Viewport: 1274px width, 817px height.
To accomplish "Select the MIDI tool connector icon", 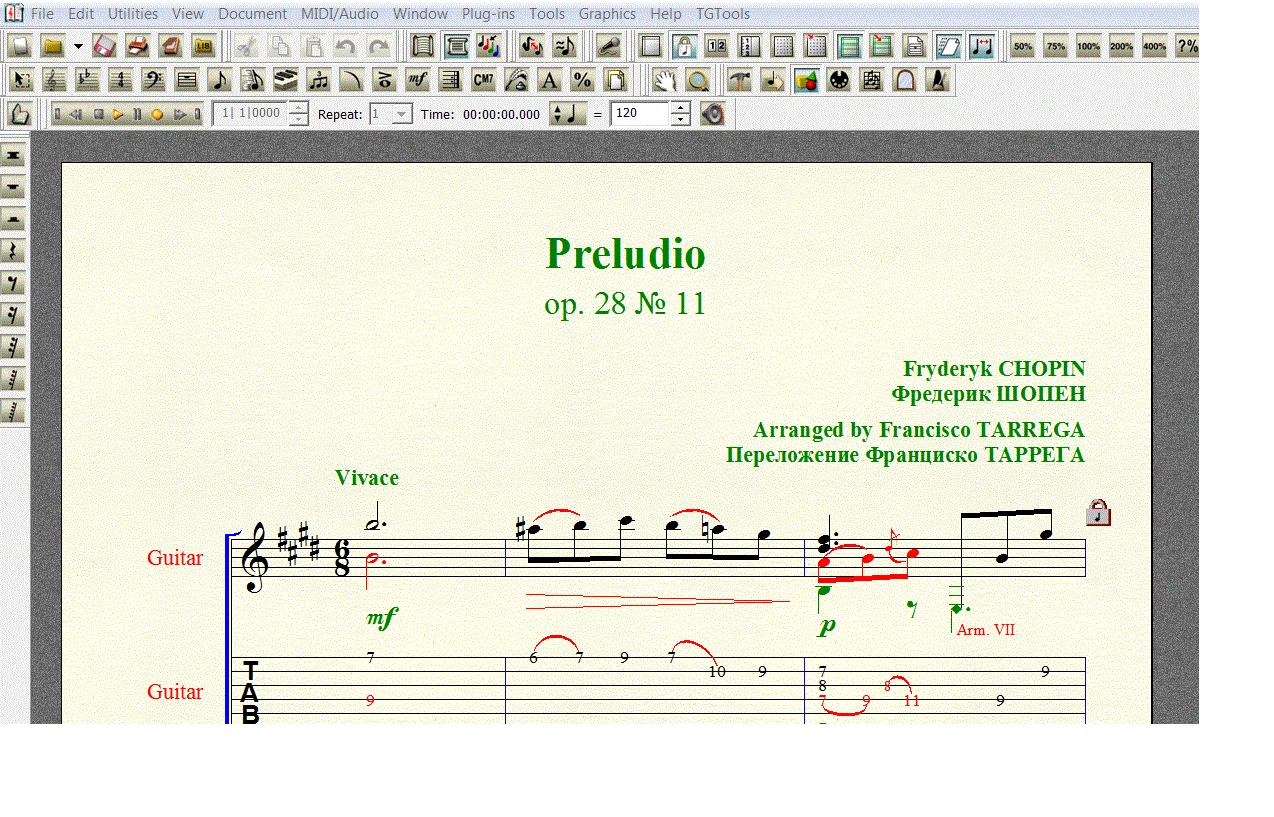I will point(839,81).
